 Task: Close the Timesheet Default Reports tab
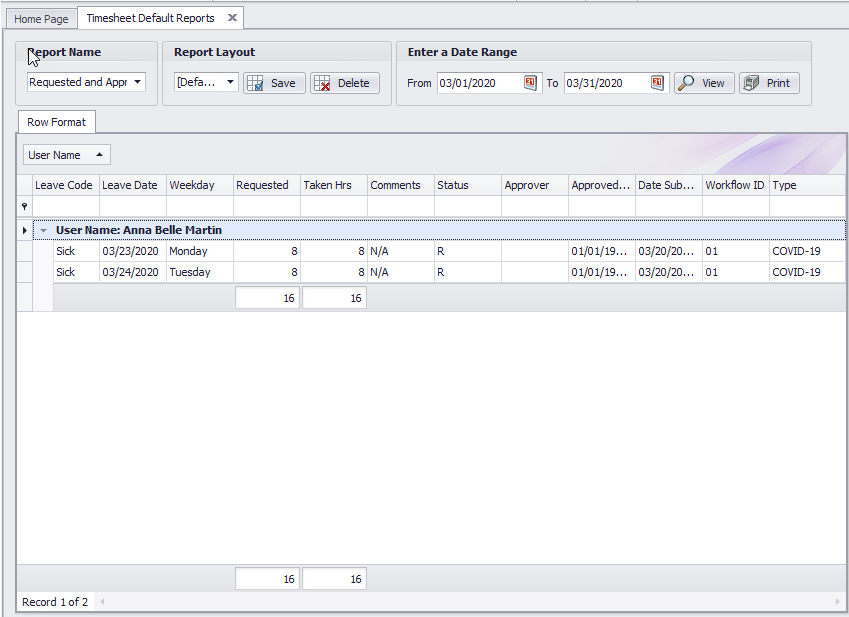[232, 18]
